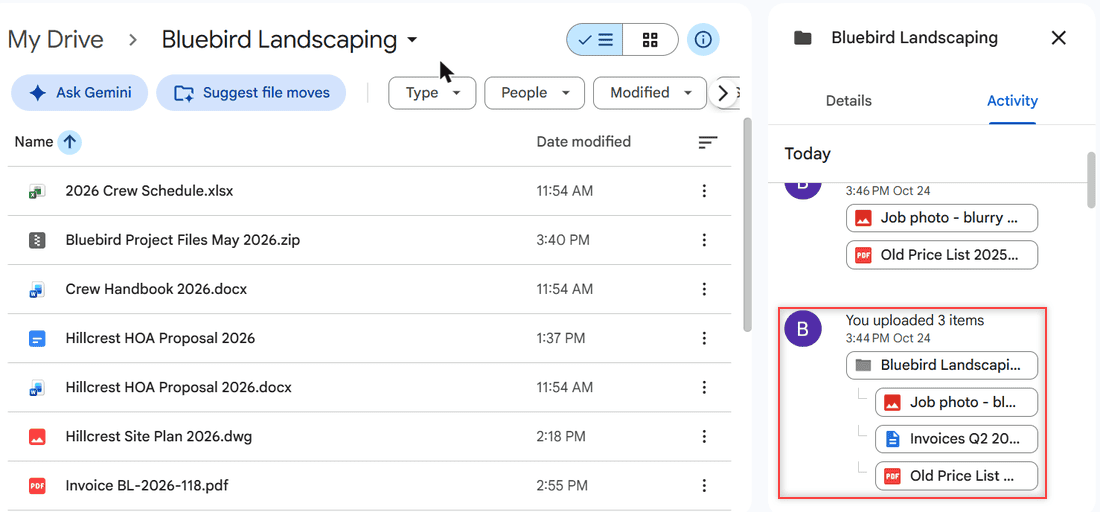This screenshot has height=512, width=1100.
Task: Click Google Docs icon of Hillcrest HOA Proposal 2026
Action: coord(37,339)
